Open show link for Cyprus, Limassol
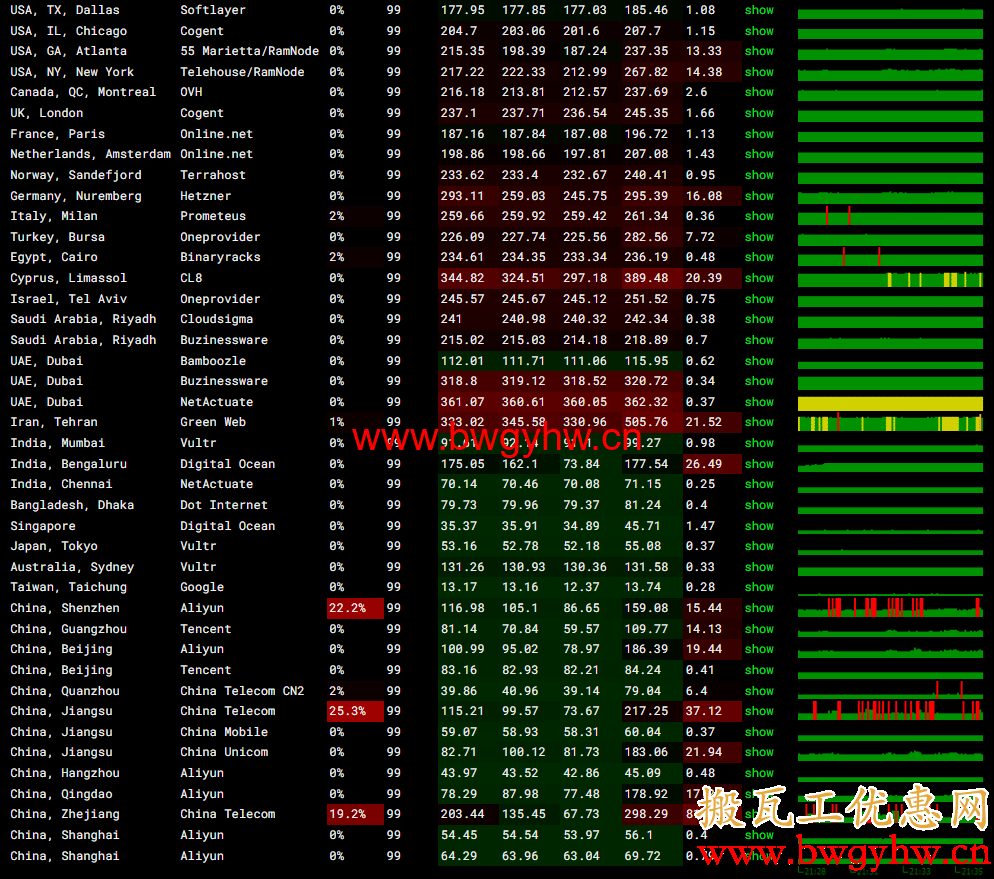The image size is (994, 879). [x=759, y=278]
